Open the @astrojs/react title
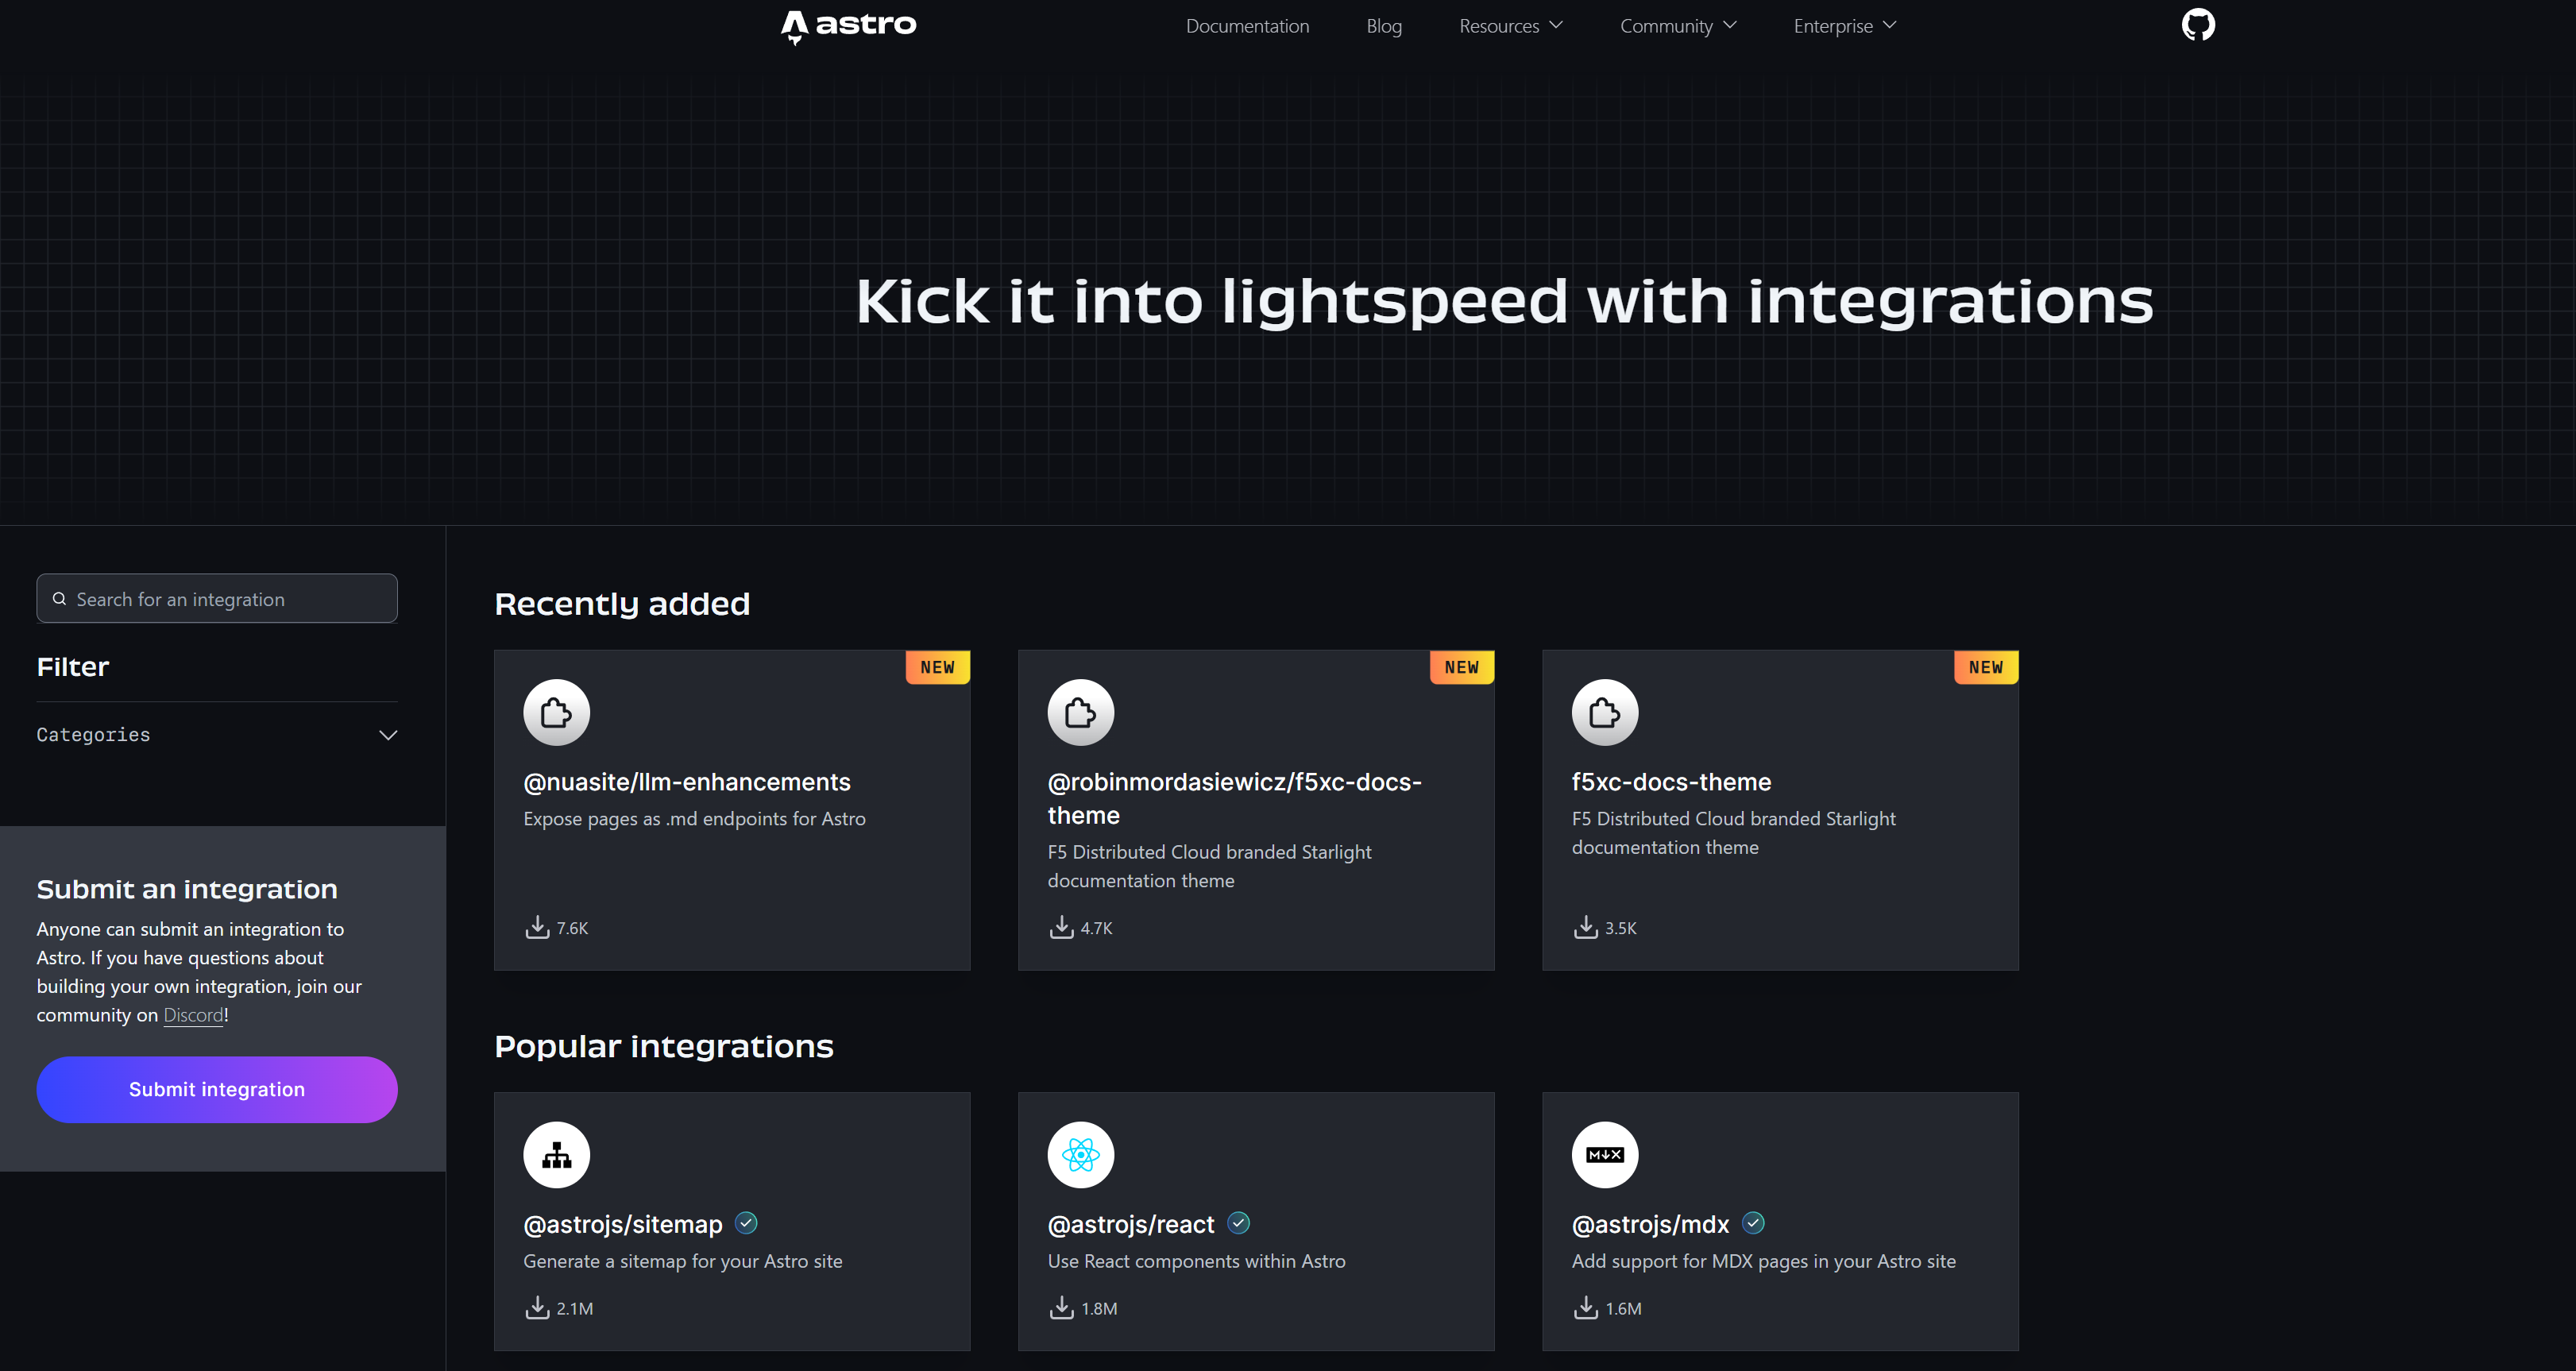This screenshot has width=2576, height=1371. pos(1130,1224)
